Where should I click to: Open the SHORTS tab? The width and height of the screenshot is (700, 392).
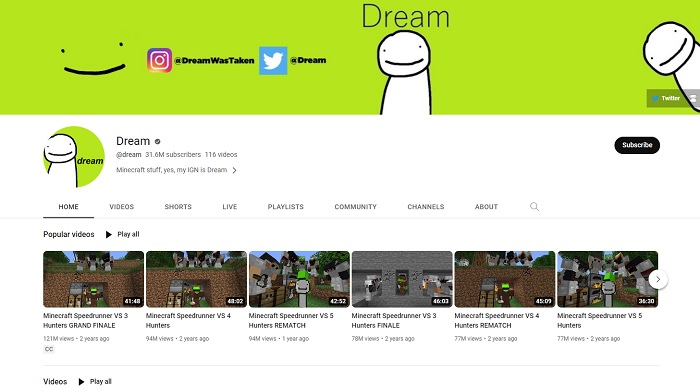[178, 207]
